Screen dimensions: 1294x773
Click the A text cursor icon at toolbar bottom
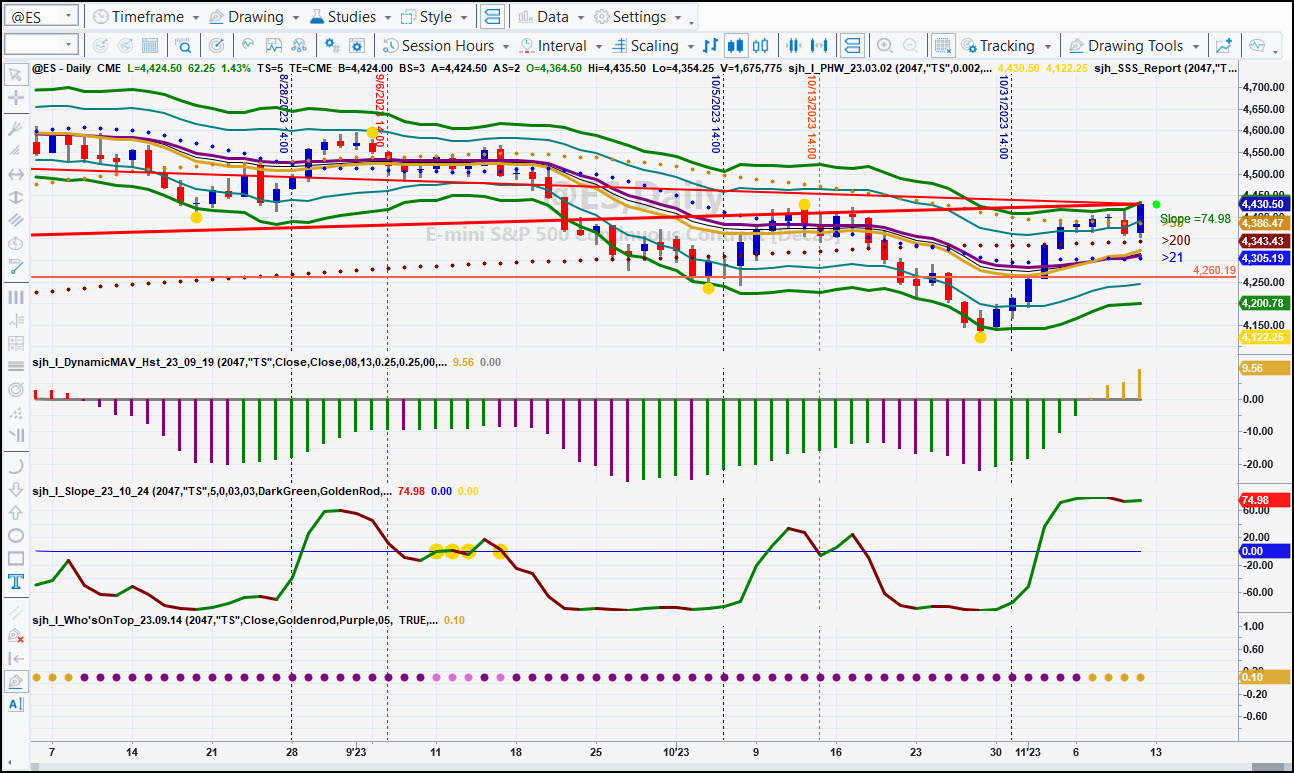(x=15, y=704)
